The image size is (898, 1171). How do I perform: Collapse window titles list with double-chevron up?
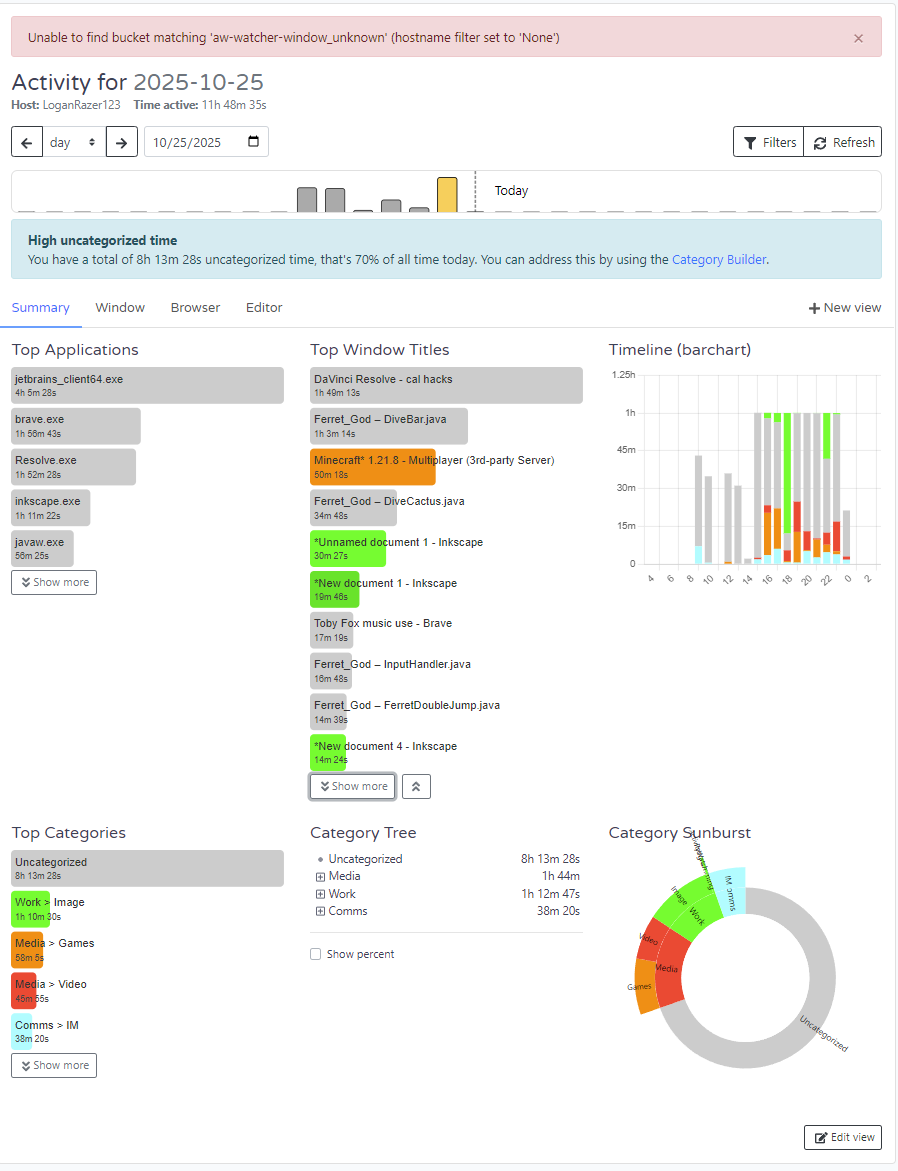(416, 786)
